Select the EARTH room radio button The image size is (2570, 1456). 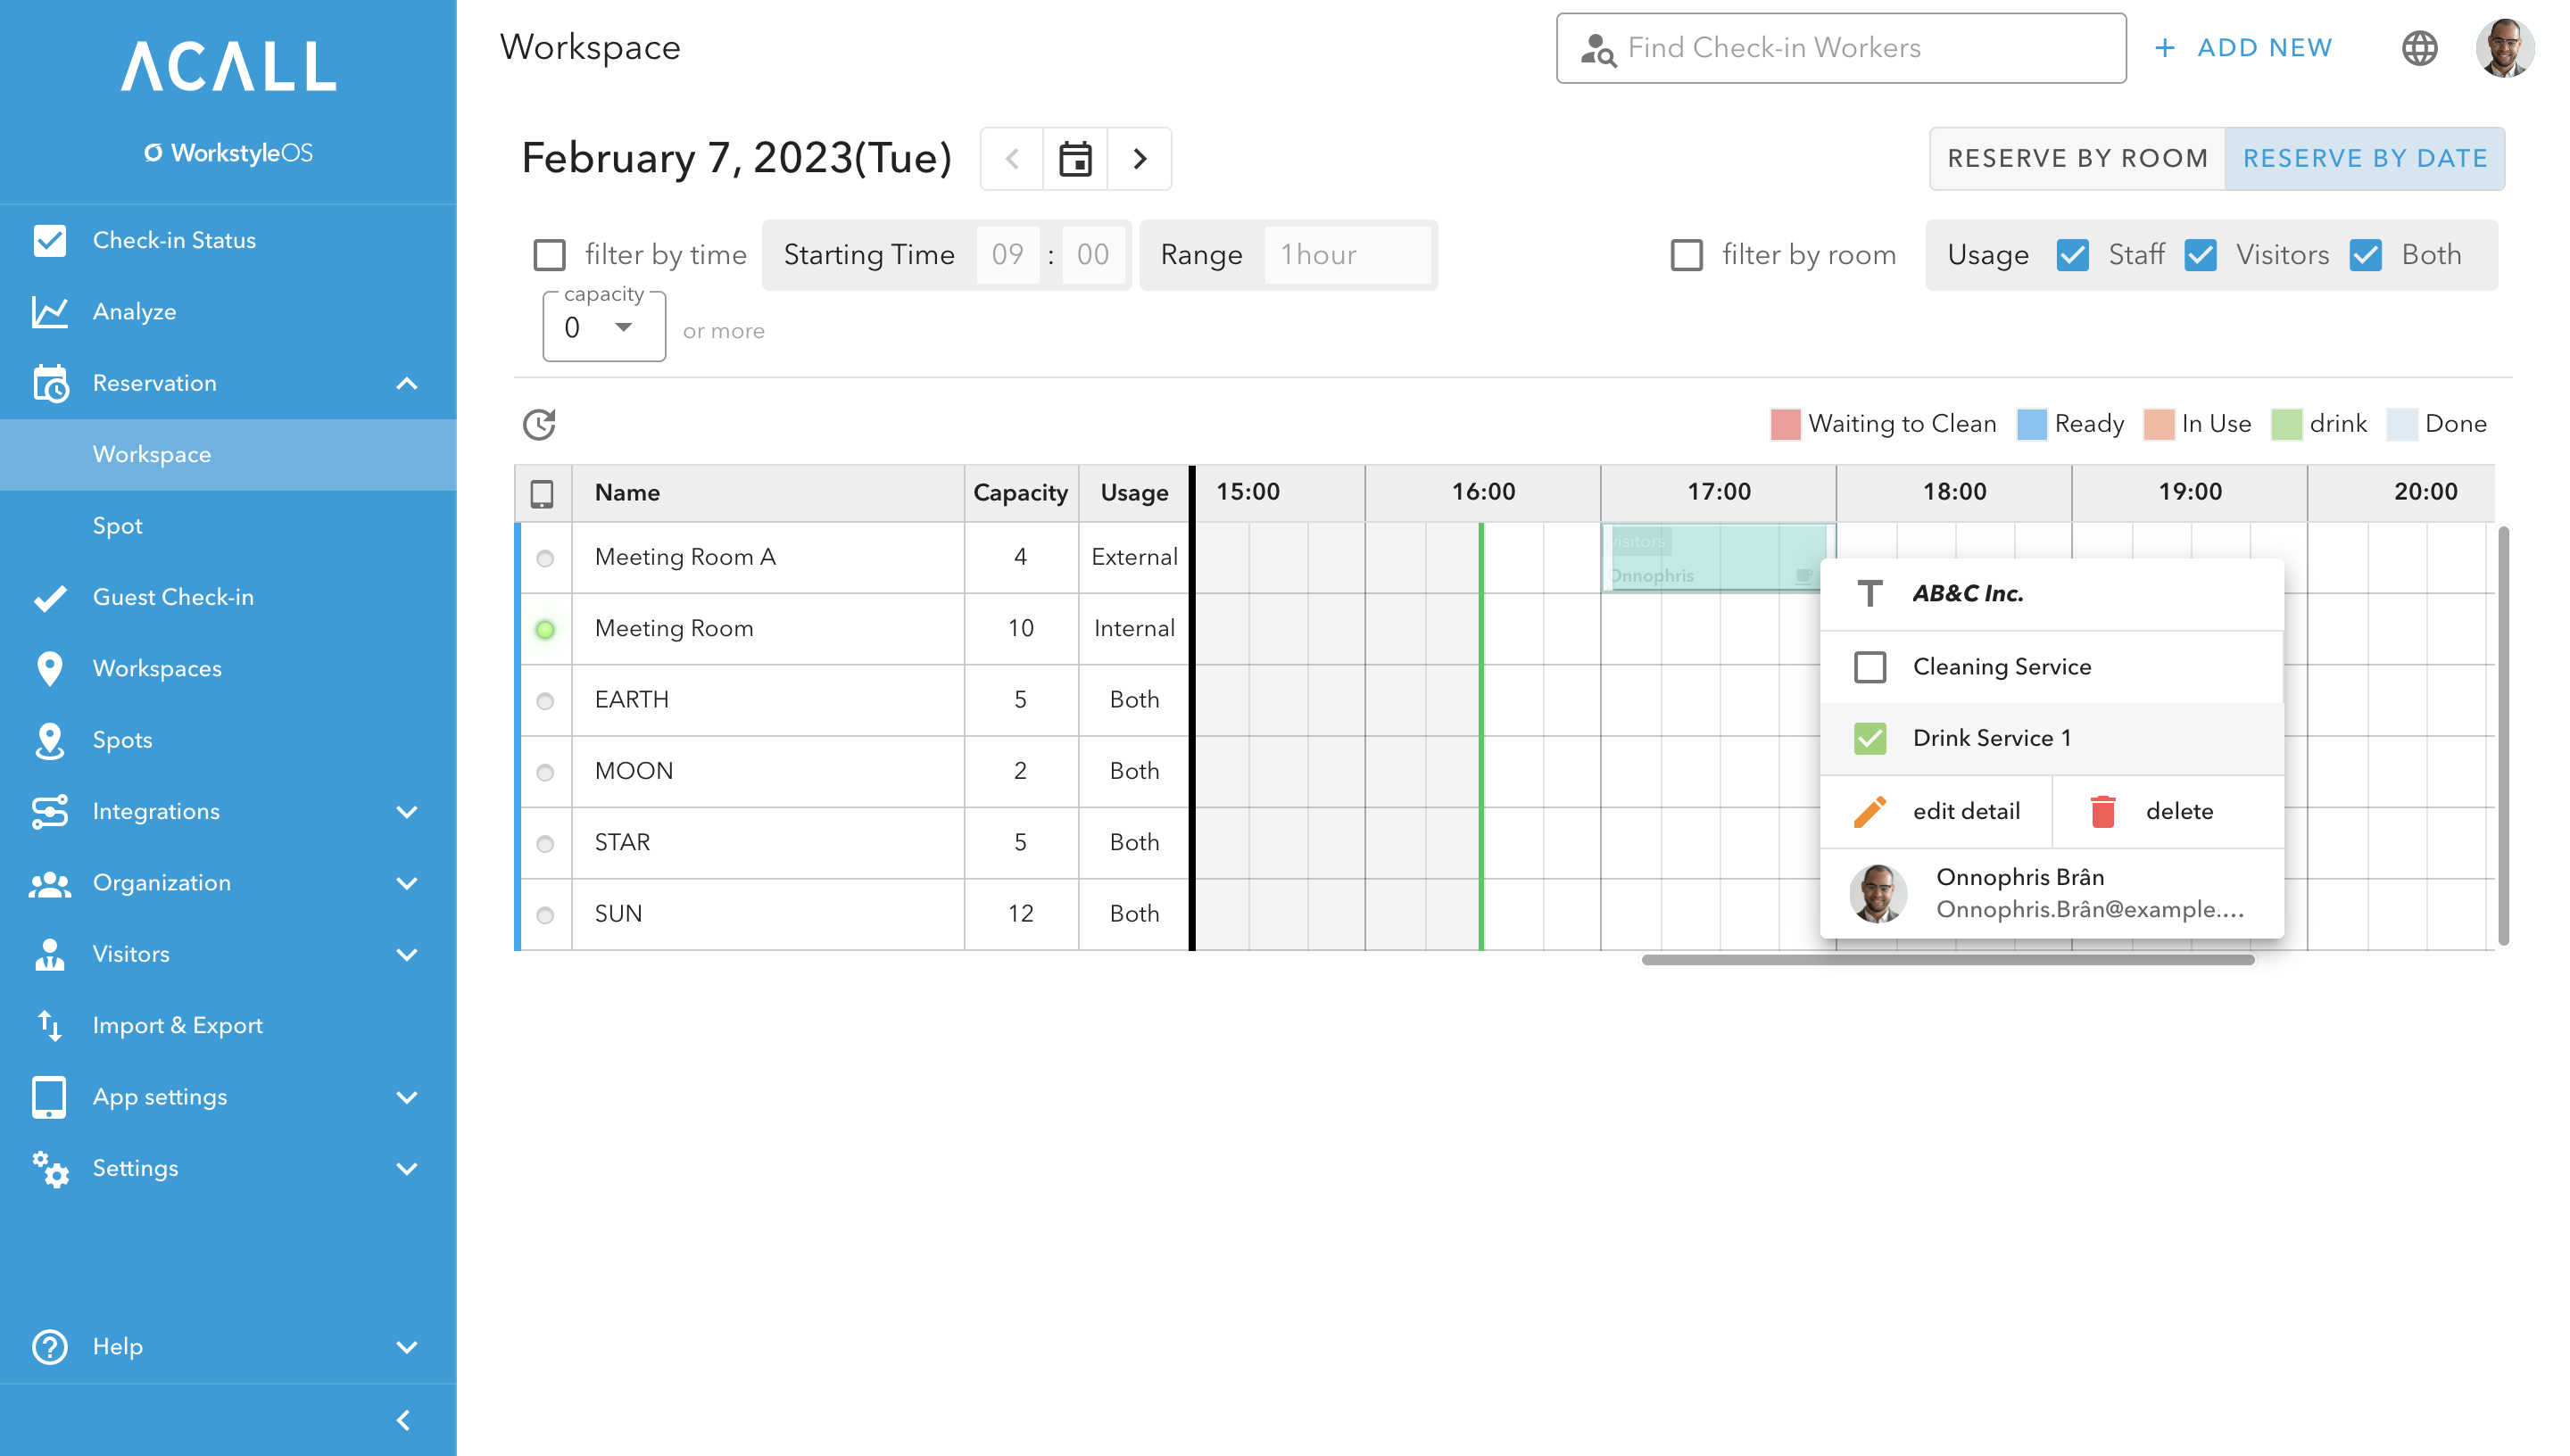[x=545, y=701]
